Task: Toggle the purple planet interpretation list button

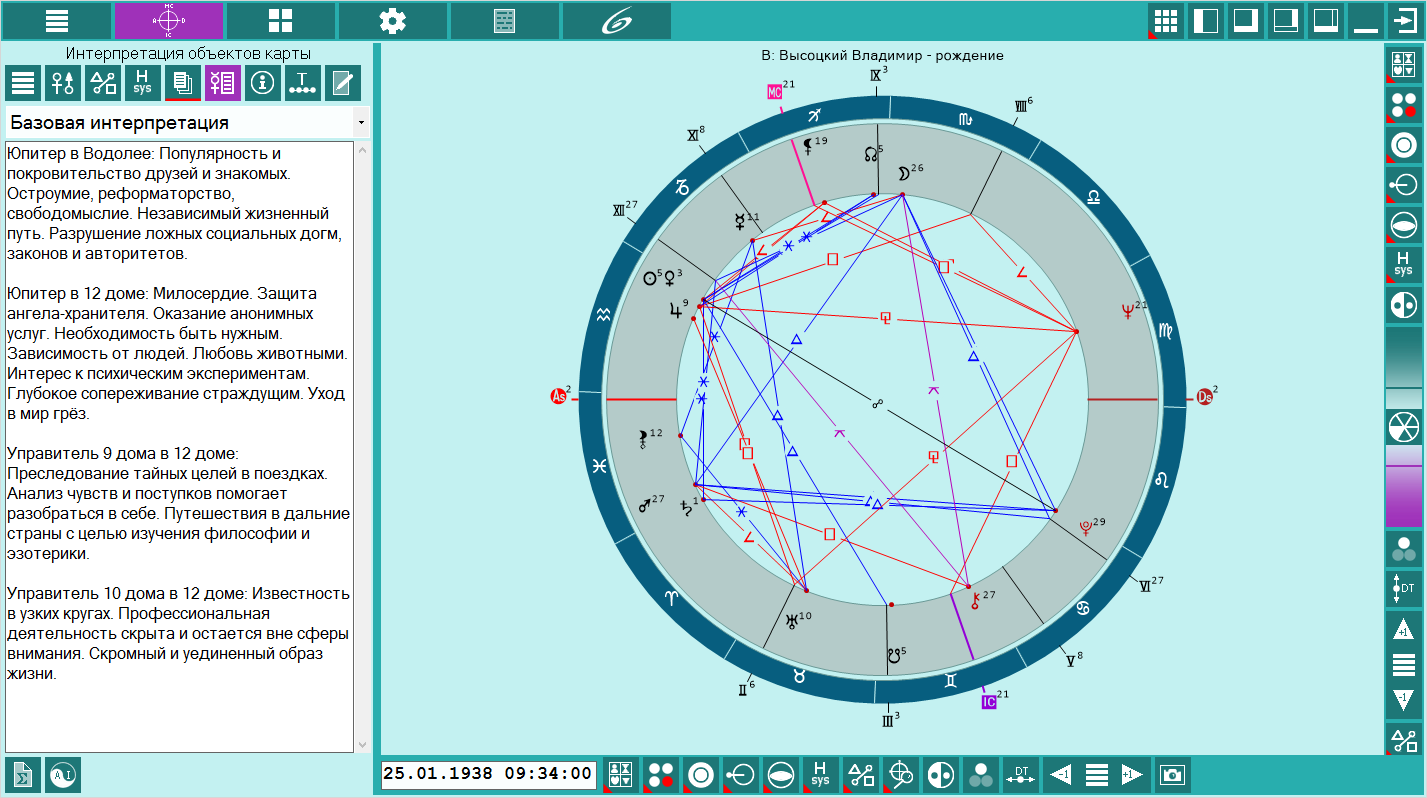Action: 223,83
